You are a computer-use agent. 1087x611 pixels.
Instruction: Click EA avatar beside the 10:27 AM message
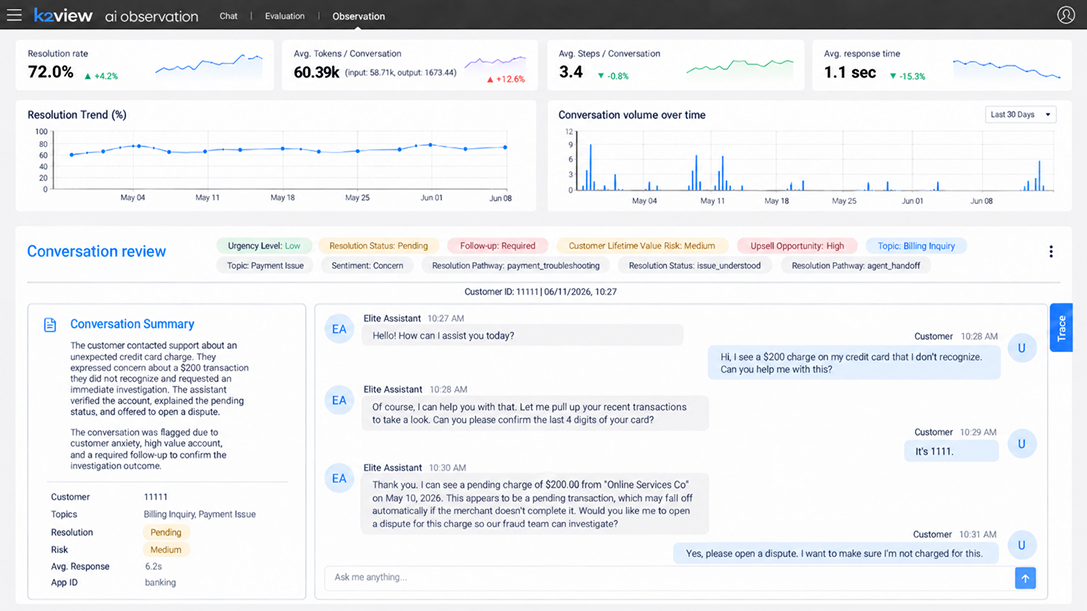[339, 329]
